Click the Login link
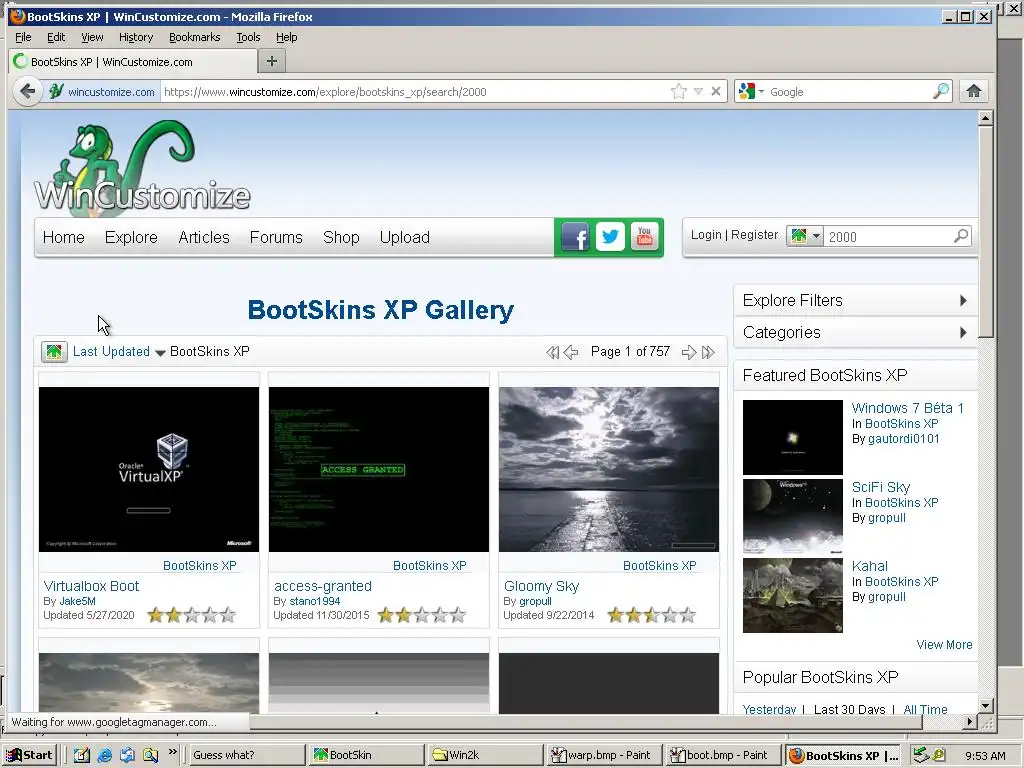 click(x=706, y=234)
